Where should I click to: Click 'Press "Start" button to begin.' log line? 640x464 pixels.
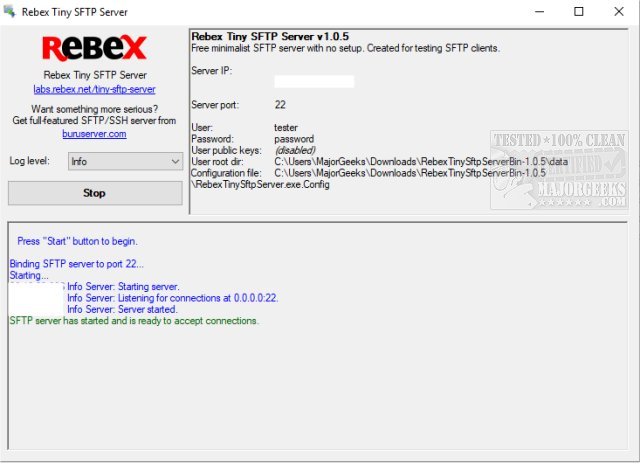(x=77, y=241)
